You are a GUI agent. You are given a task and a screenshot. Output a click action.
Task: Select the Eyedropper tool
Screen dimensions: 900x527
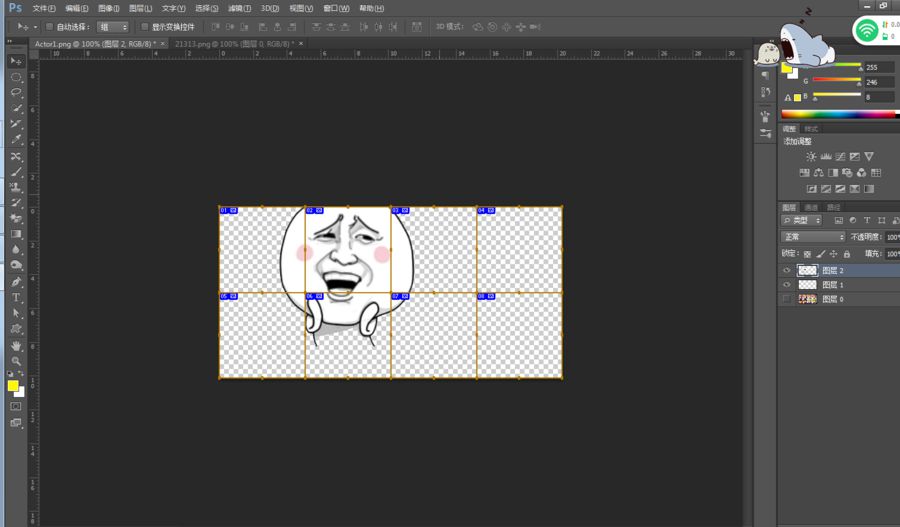(15, 140)
